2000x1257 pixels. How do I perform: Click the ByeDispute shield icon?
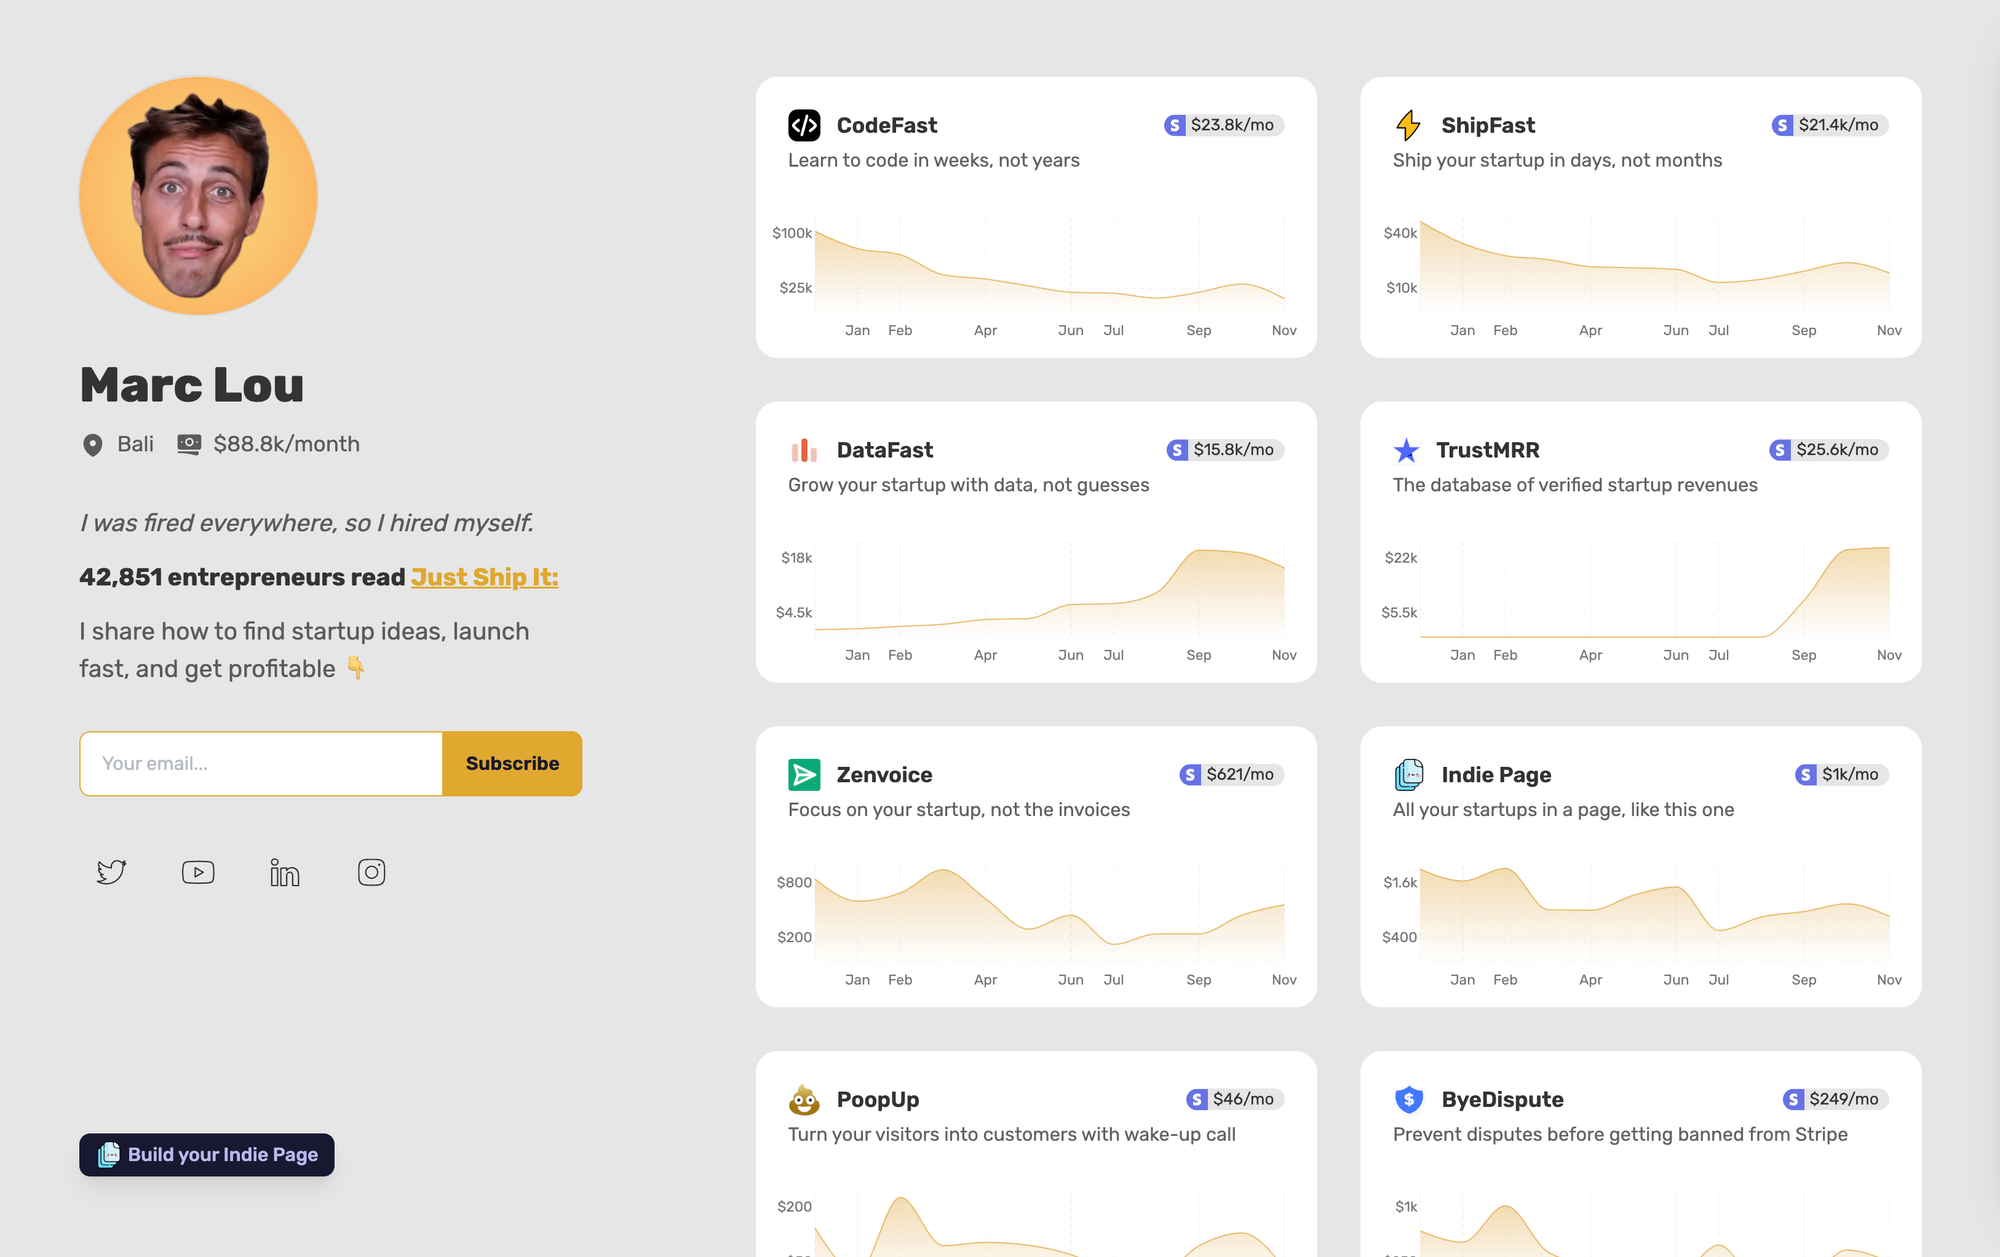tap(1408, 1100)
